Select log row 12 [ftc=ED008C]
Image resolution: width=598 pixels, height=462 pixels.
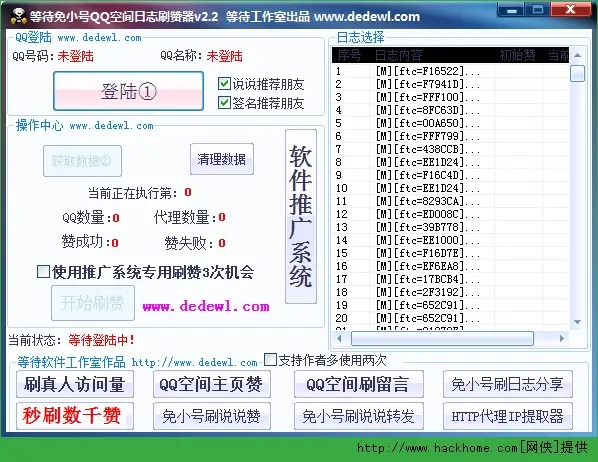point(451,214)
